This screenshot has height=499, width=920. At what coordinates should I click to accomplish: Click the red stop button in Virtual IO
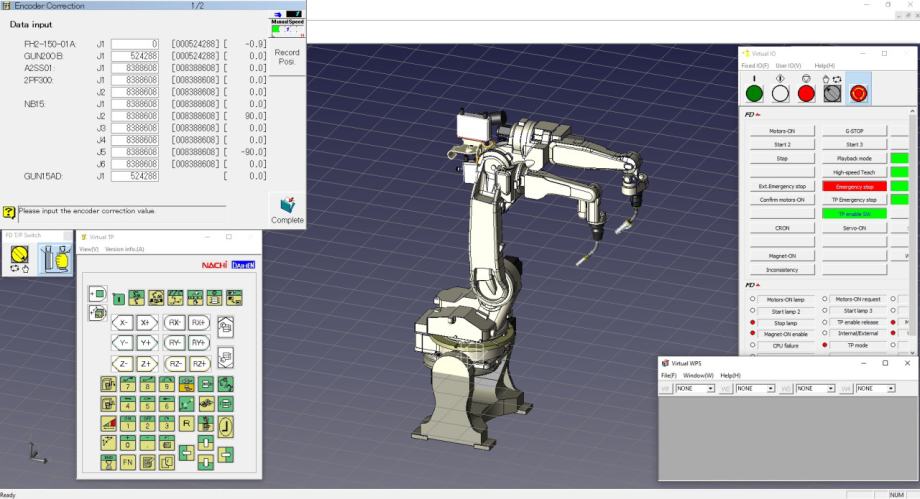coord(806,93)
